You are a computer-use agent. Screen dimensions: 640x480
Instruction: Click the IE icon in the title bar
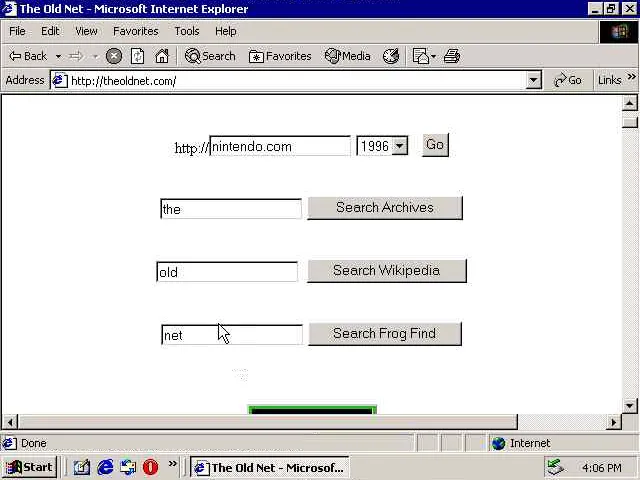tap(9, 9)
